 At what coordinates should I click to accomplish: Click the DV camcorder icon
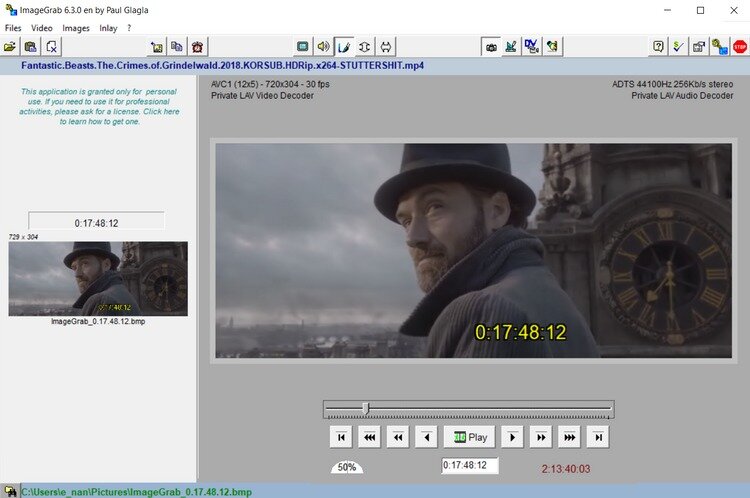coord(532,47)
